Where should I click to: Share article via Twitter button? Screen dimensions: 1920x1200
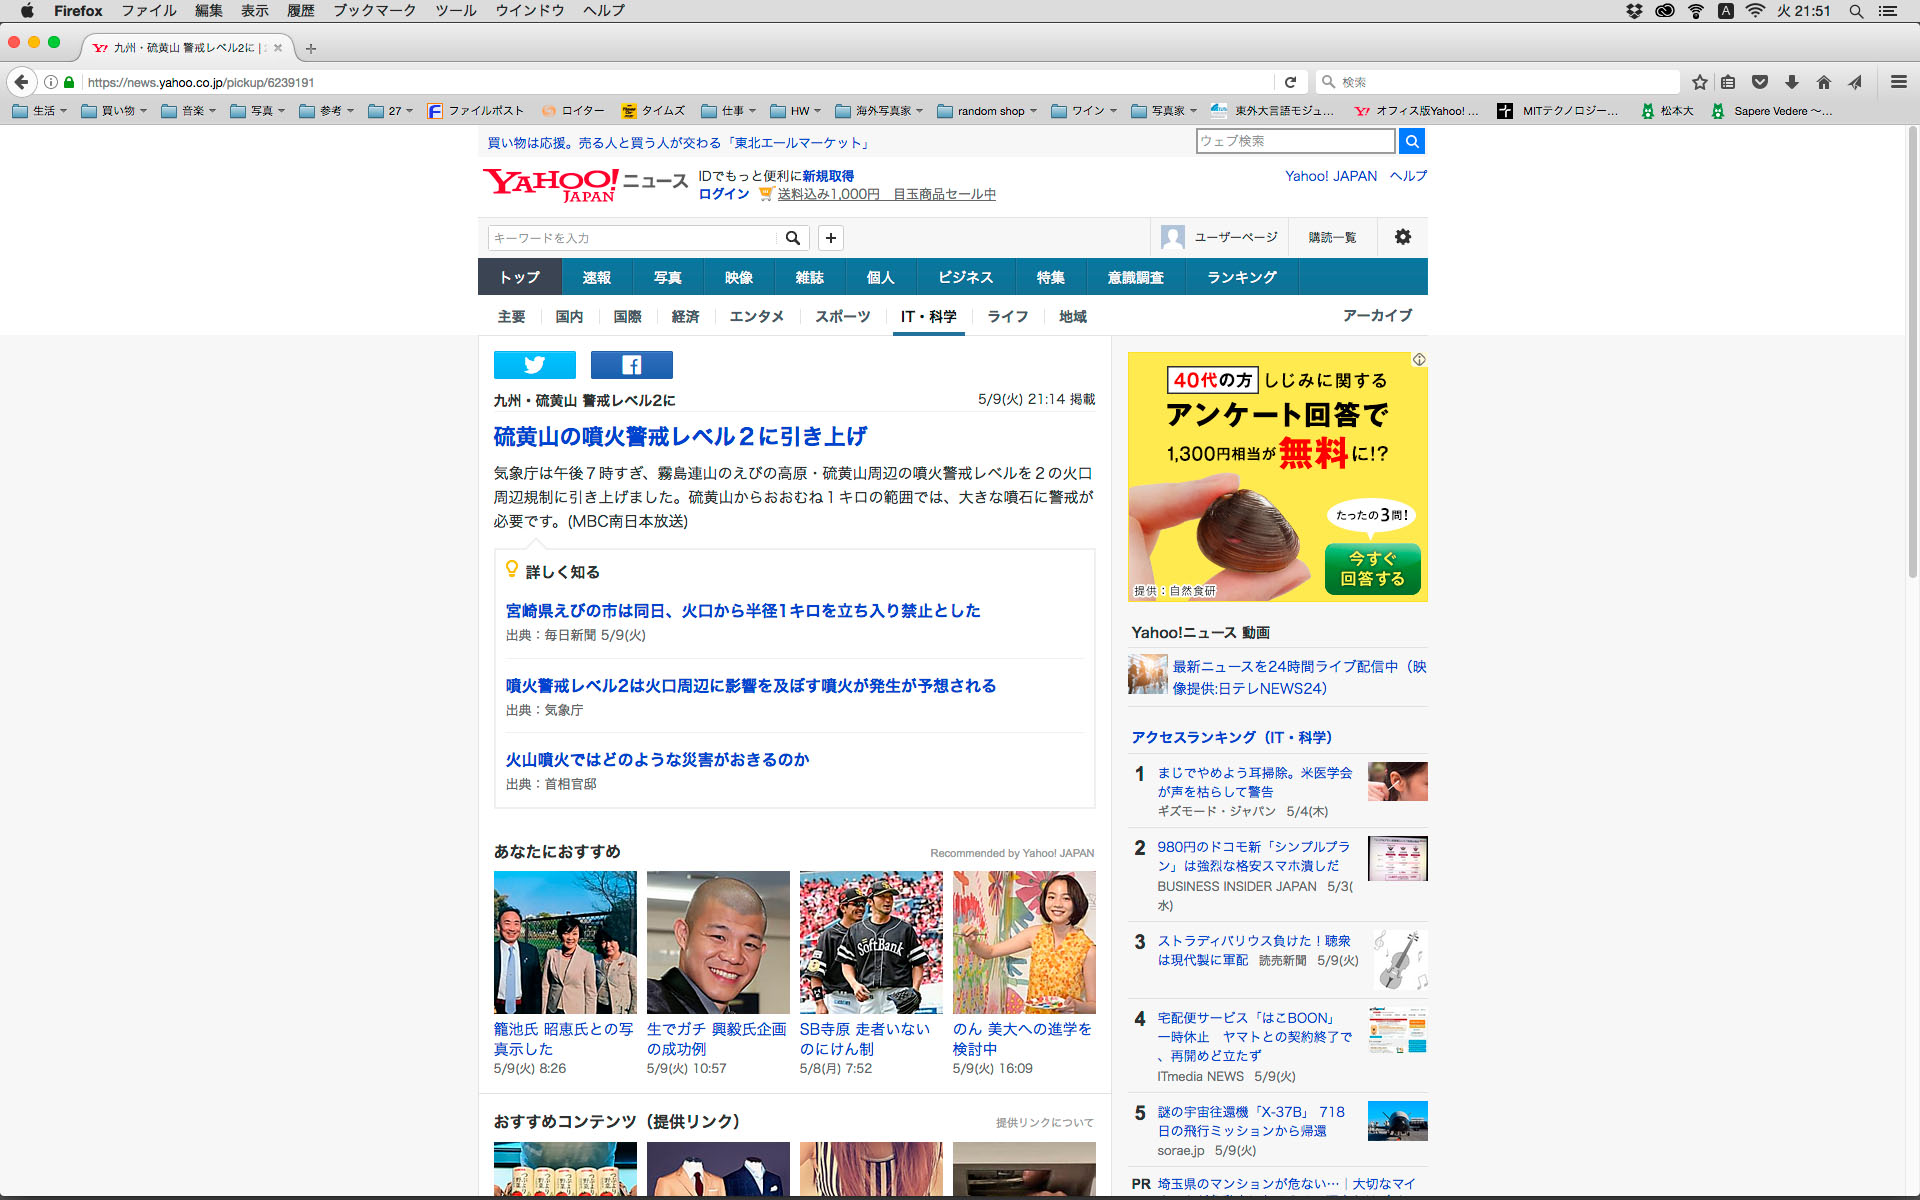pos(534,365)
